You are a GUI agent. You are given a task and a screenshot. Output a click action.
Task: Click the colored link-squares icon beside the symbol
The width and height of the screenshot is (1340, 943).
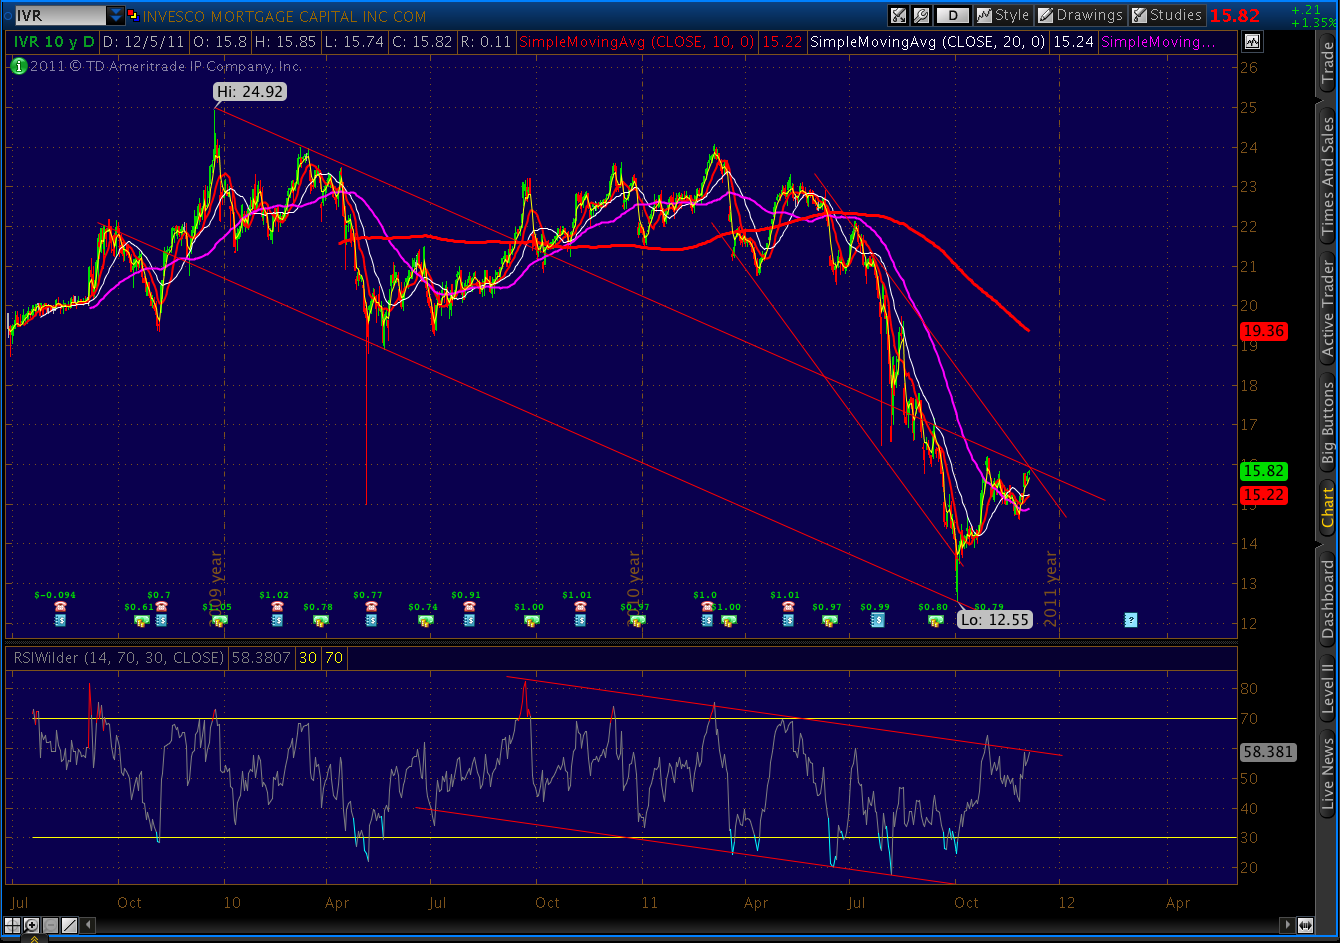[132, 16]
